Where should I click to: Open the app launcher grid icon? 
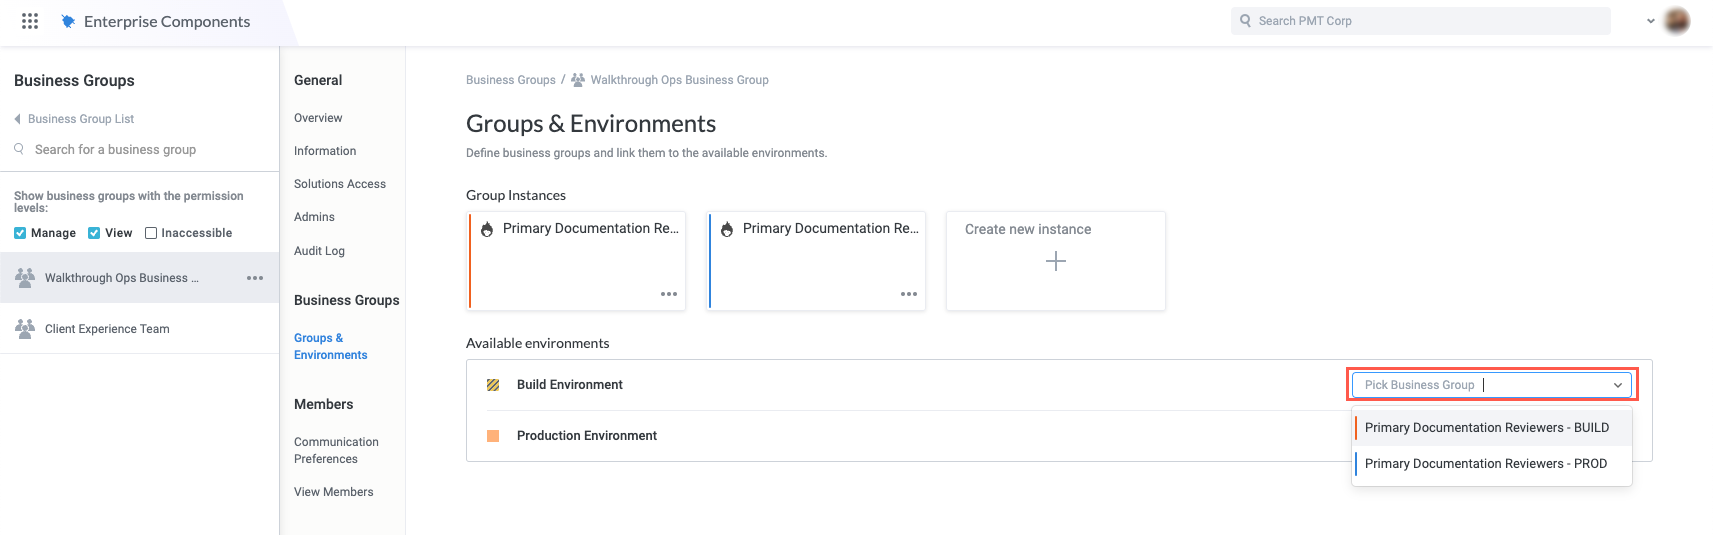(30, 21)
